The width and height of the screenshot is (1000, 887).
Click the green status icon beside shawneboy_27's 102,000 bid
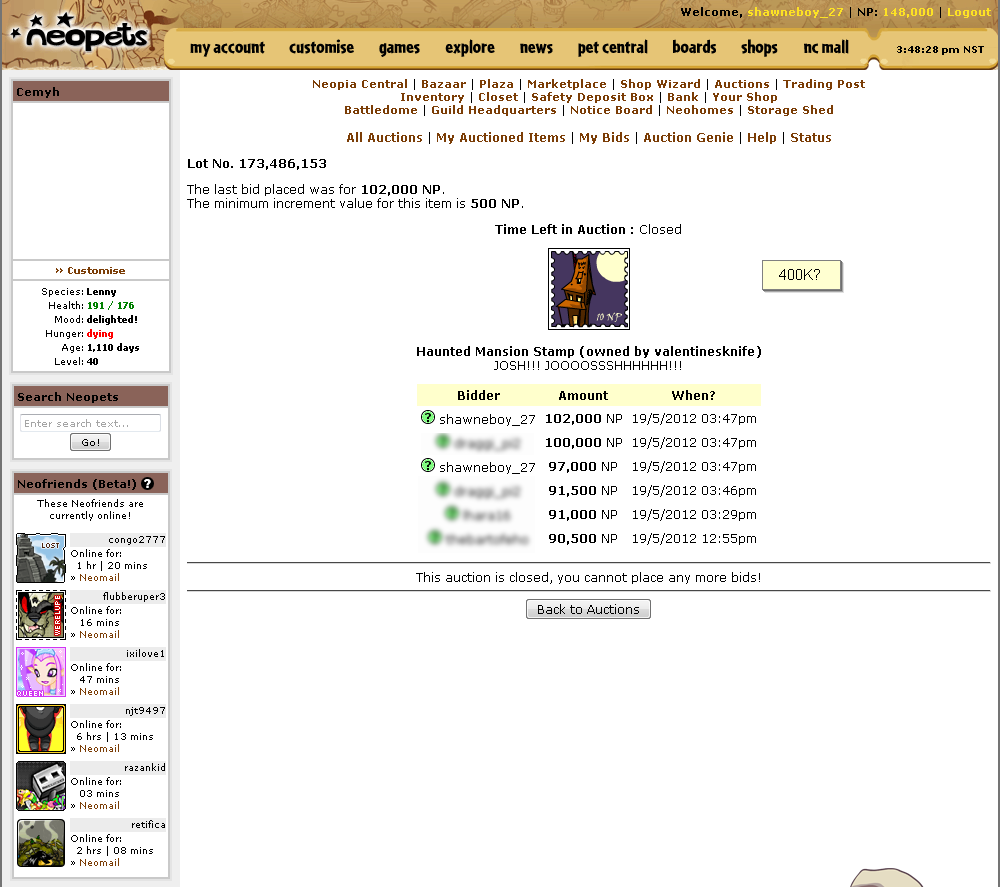point(428,418)
